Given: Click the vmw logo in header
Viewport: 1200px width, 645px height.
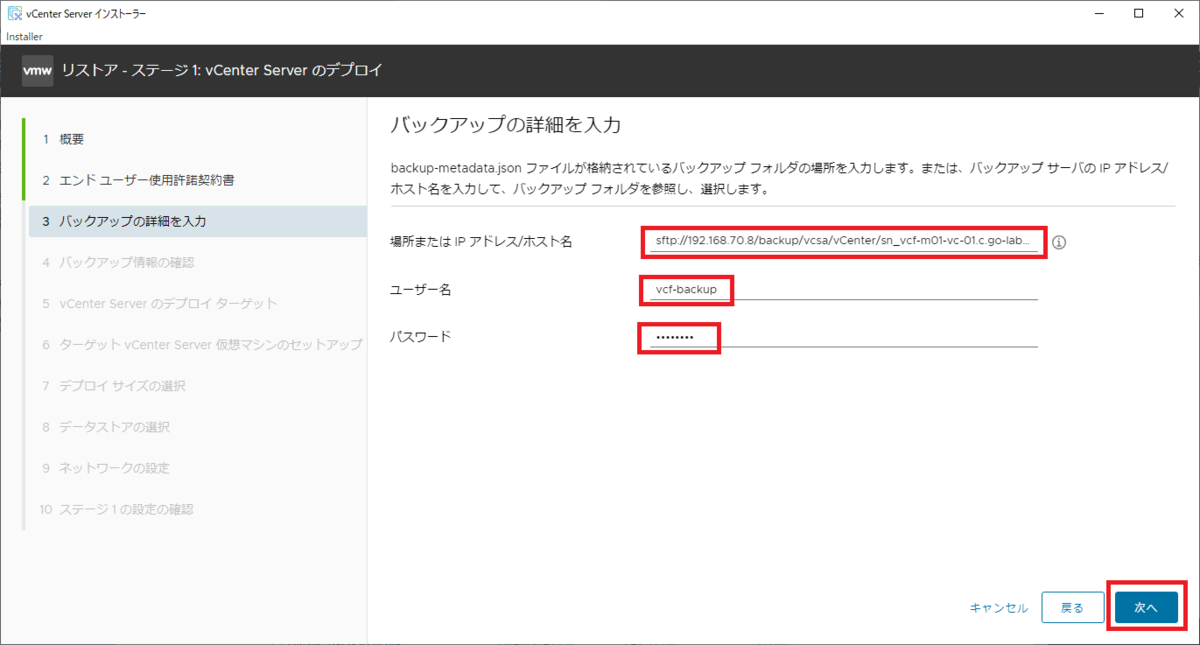Looking at the screenshot, I should [37, 71].
